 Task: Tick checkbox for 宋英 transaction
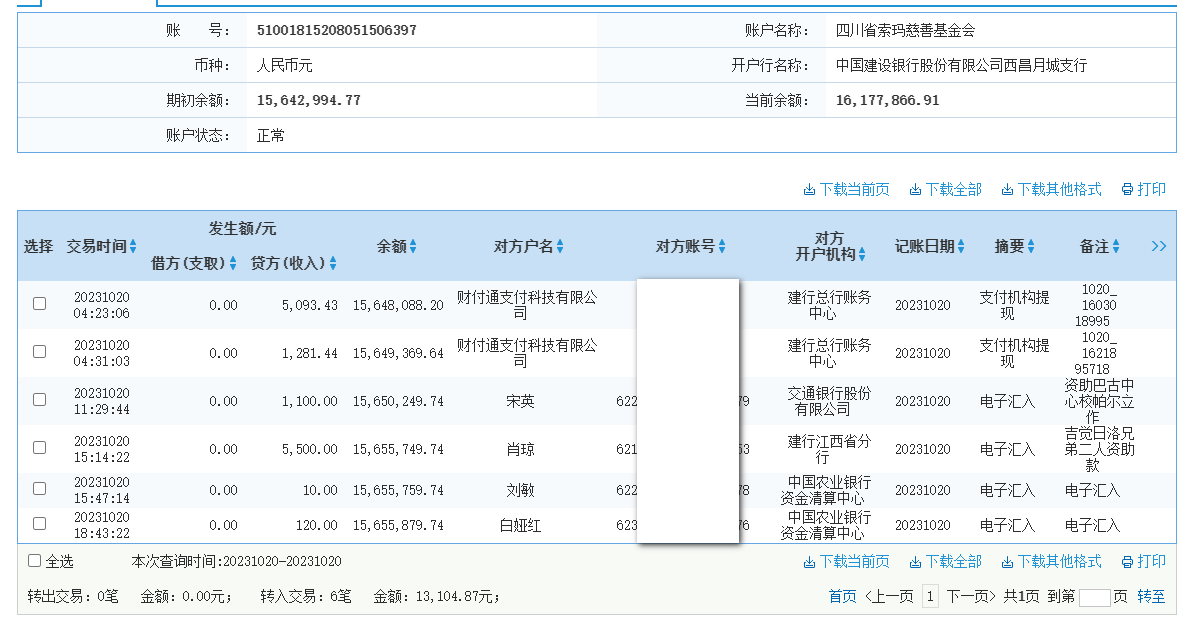point(40,400)
